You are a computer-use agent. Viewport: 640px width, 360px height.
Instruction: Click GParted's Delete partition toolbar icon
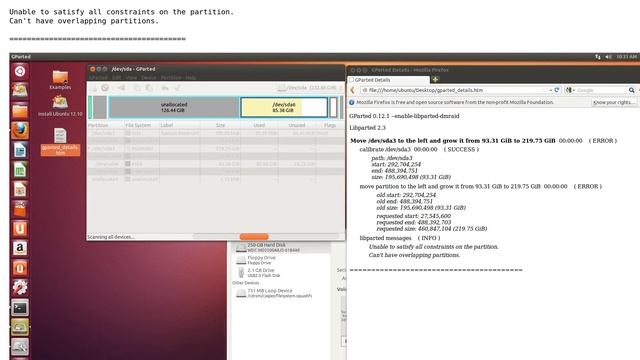[x=105, y=88]
